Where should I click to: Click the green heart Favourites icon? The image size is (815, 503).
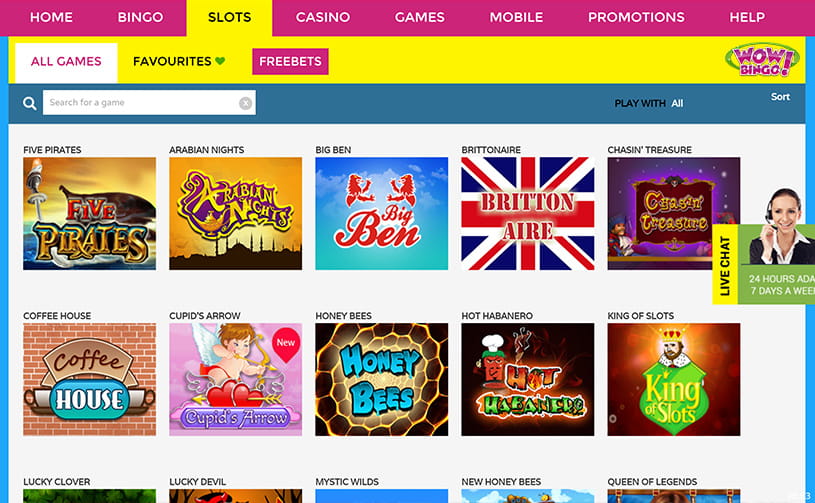(x=220, y=61)
